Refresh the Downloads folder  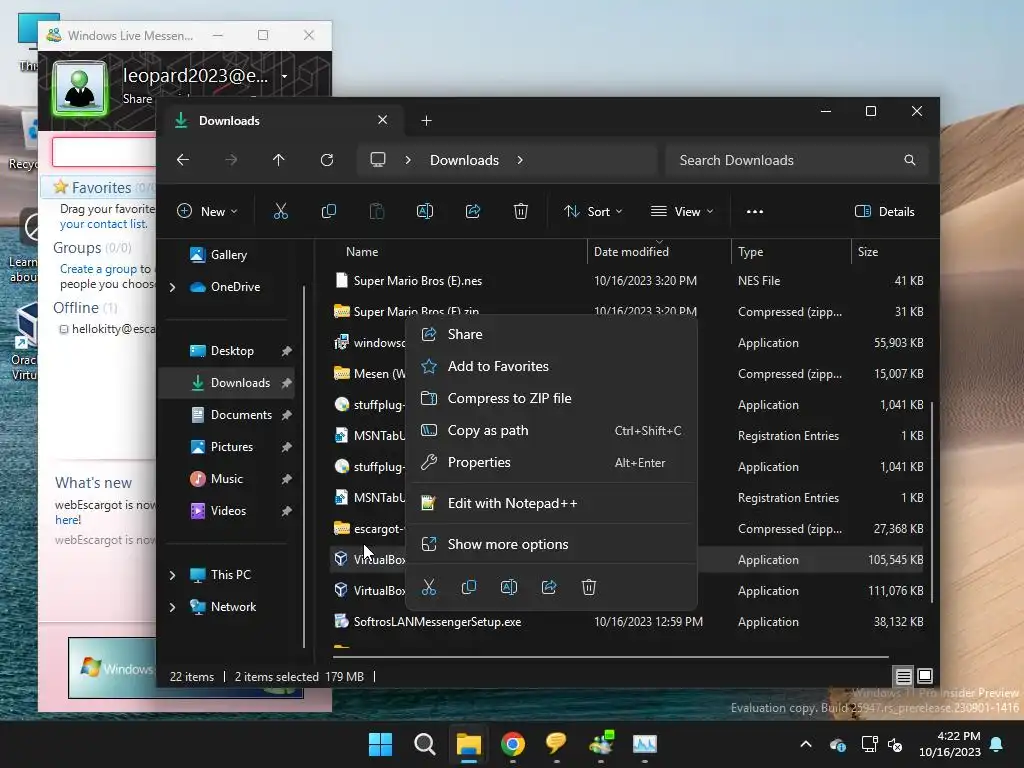pyautogui.click(x=327, y=160)
